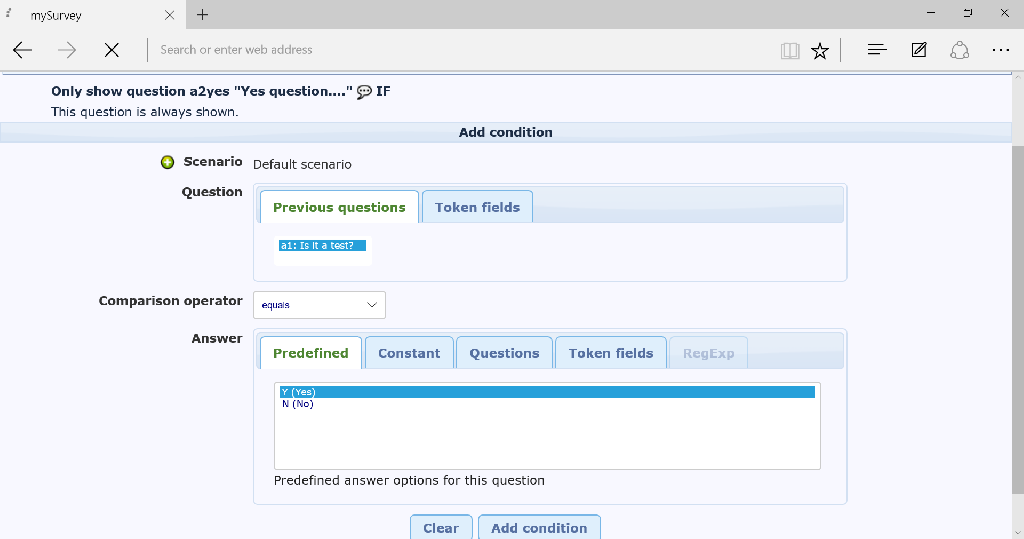This screenshot has height=539, width=1024.
Task: Stop page loading with X button
Action: pos(112,50)
